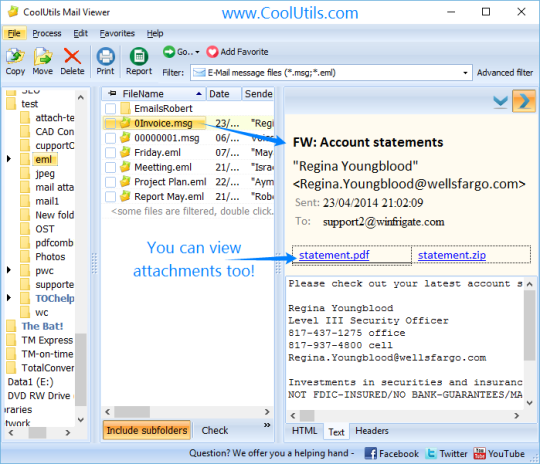Open the Go dropdown arrow
Screen dimensions: 540x464
197,52
